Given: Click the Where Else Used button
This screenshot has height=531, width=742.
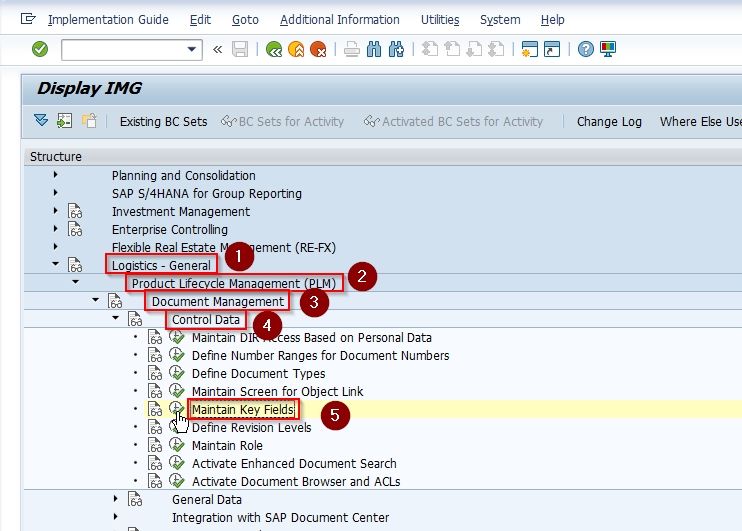Looking at the screenshot, I should (x=700, y=122).
